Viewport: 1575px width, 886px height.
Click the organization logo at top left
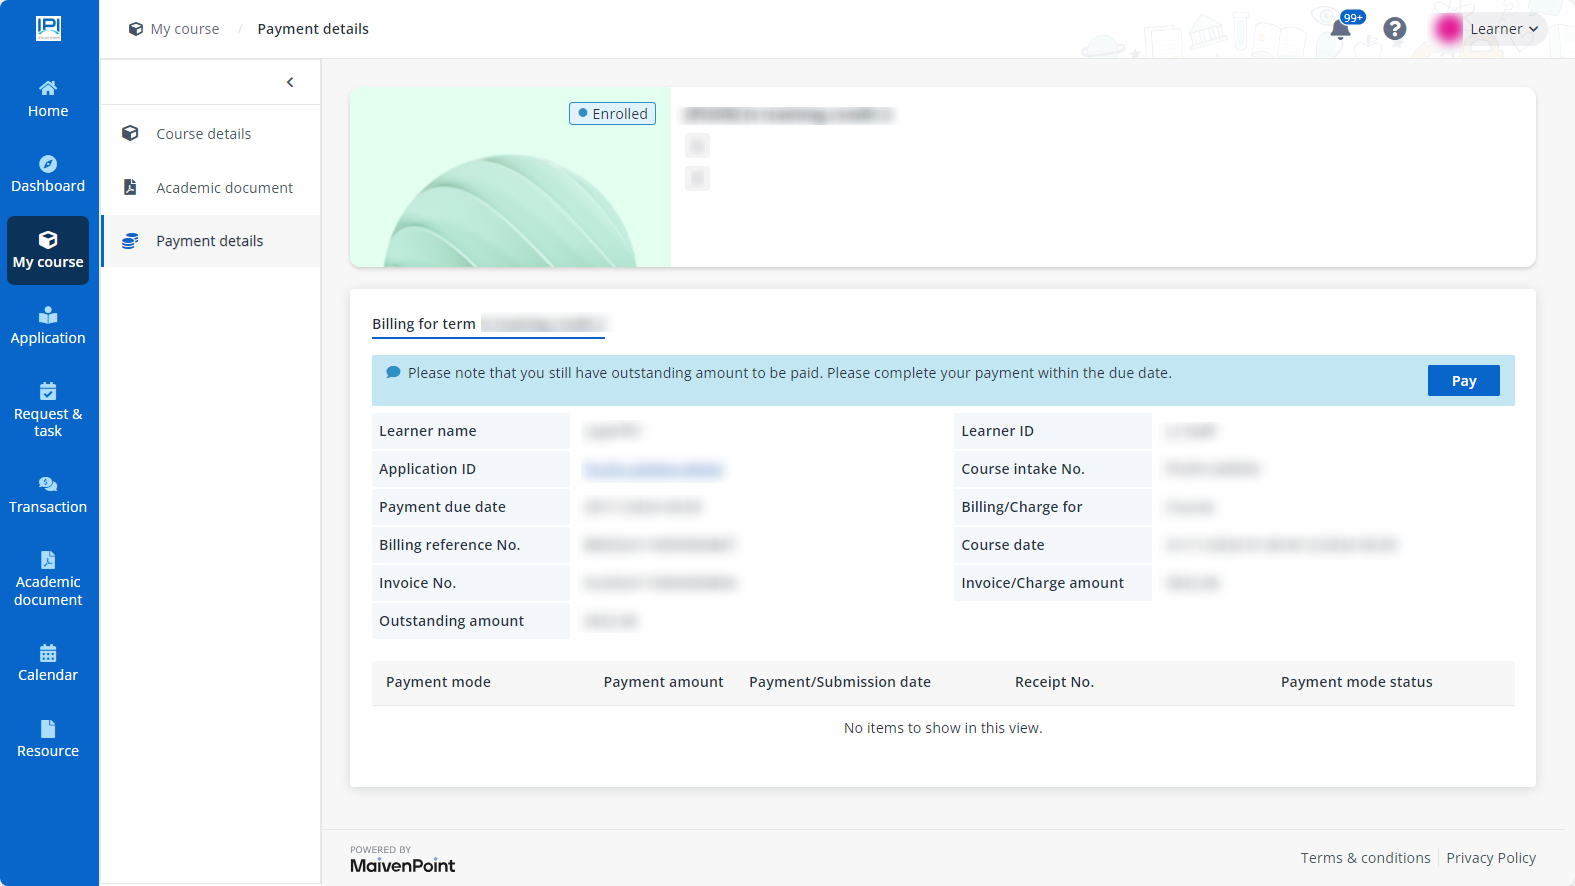tap(48, 29)
